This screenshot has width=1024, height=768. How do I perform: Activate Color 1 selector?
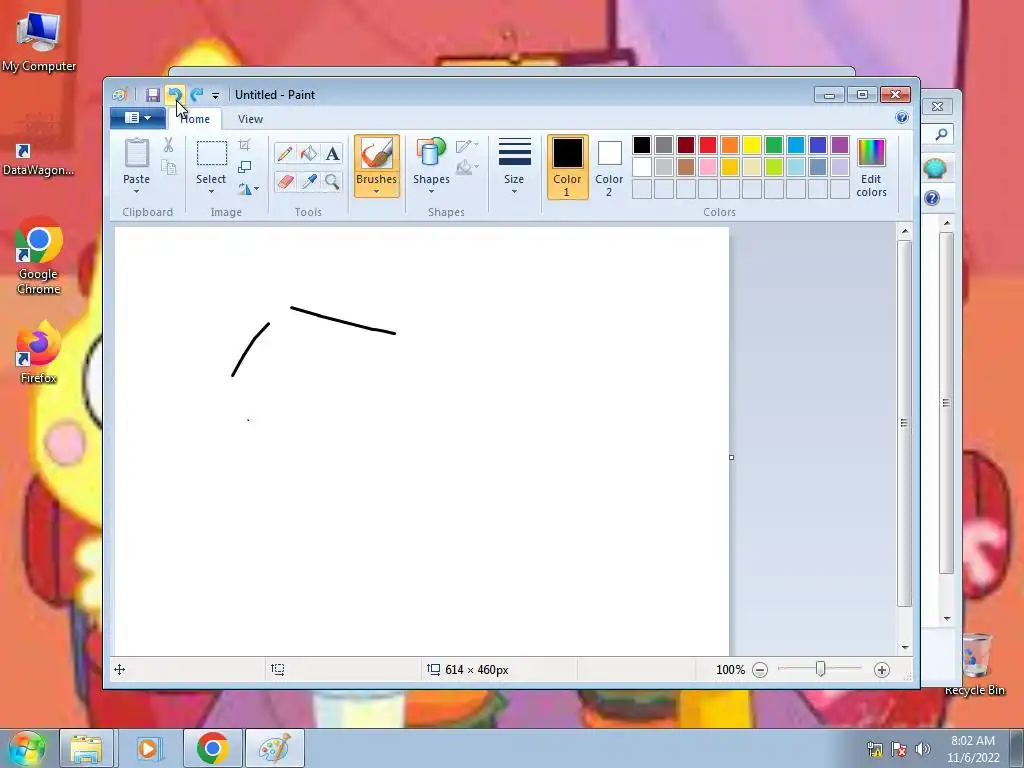[x=567, y=167]
